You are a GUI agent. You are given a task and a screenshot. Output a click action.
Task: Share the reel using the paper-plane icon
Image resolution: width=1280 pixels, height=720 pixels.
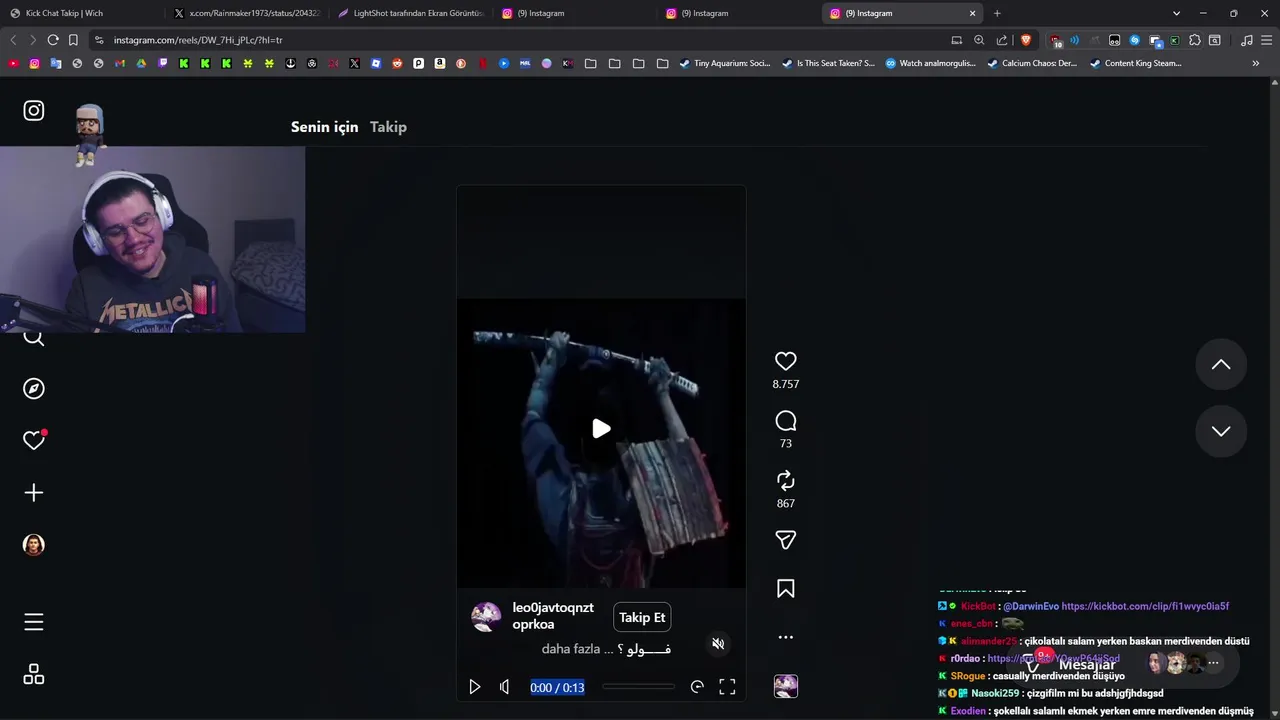(786, 540)
